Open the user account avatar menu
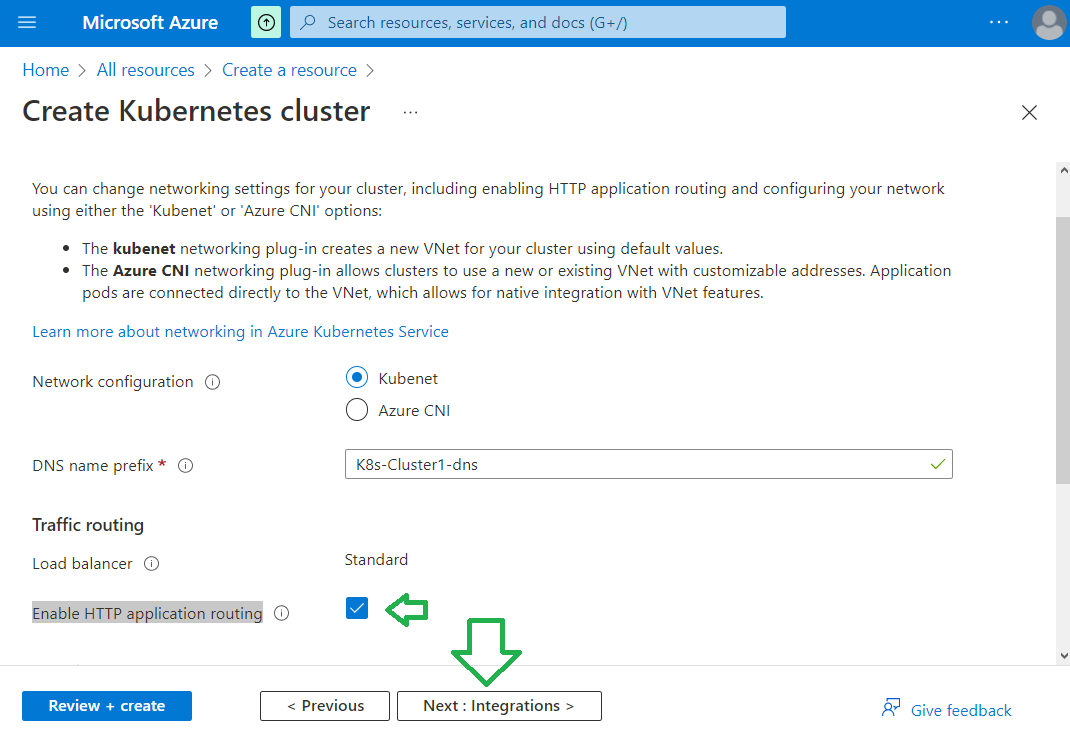 1049,23
